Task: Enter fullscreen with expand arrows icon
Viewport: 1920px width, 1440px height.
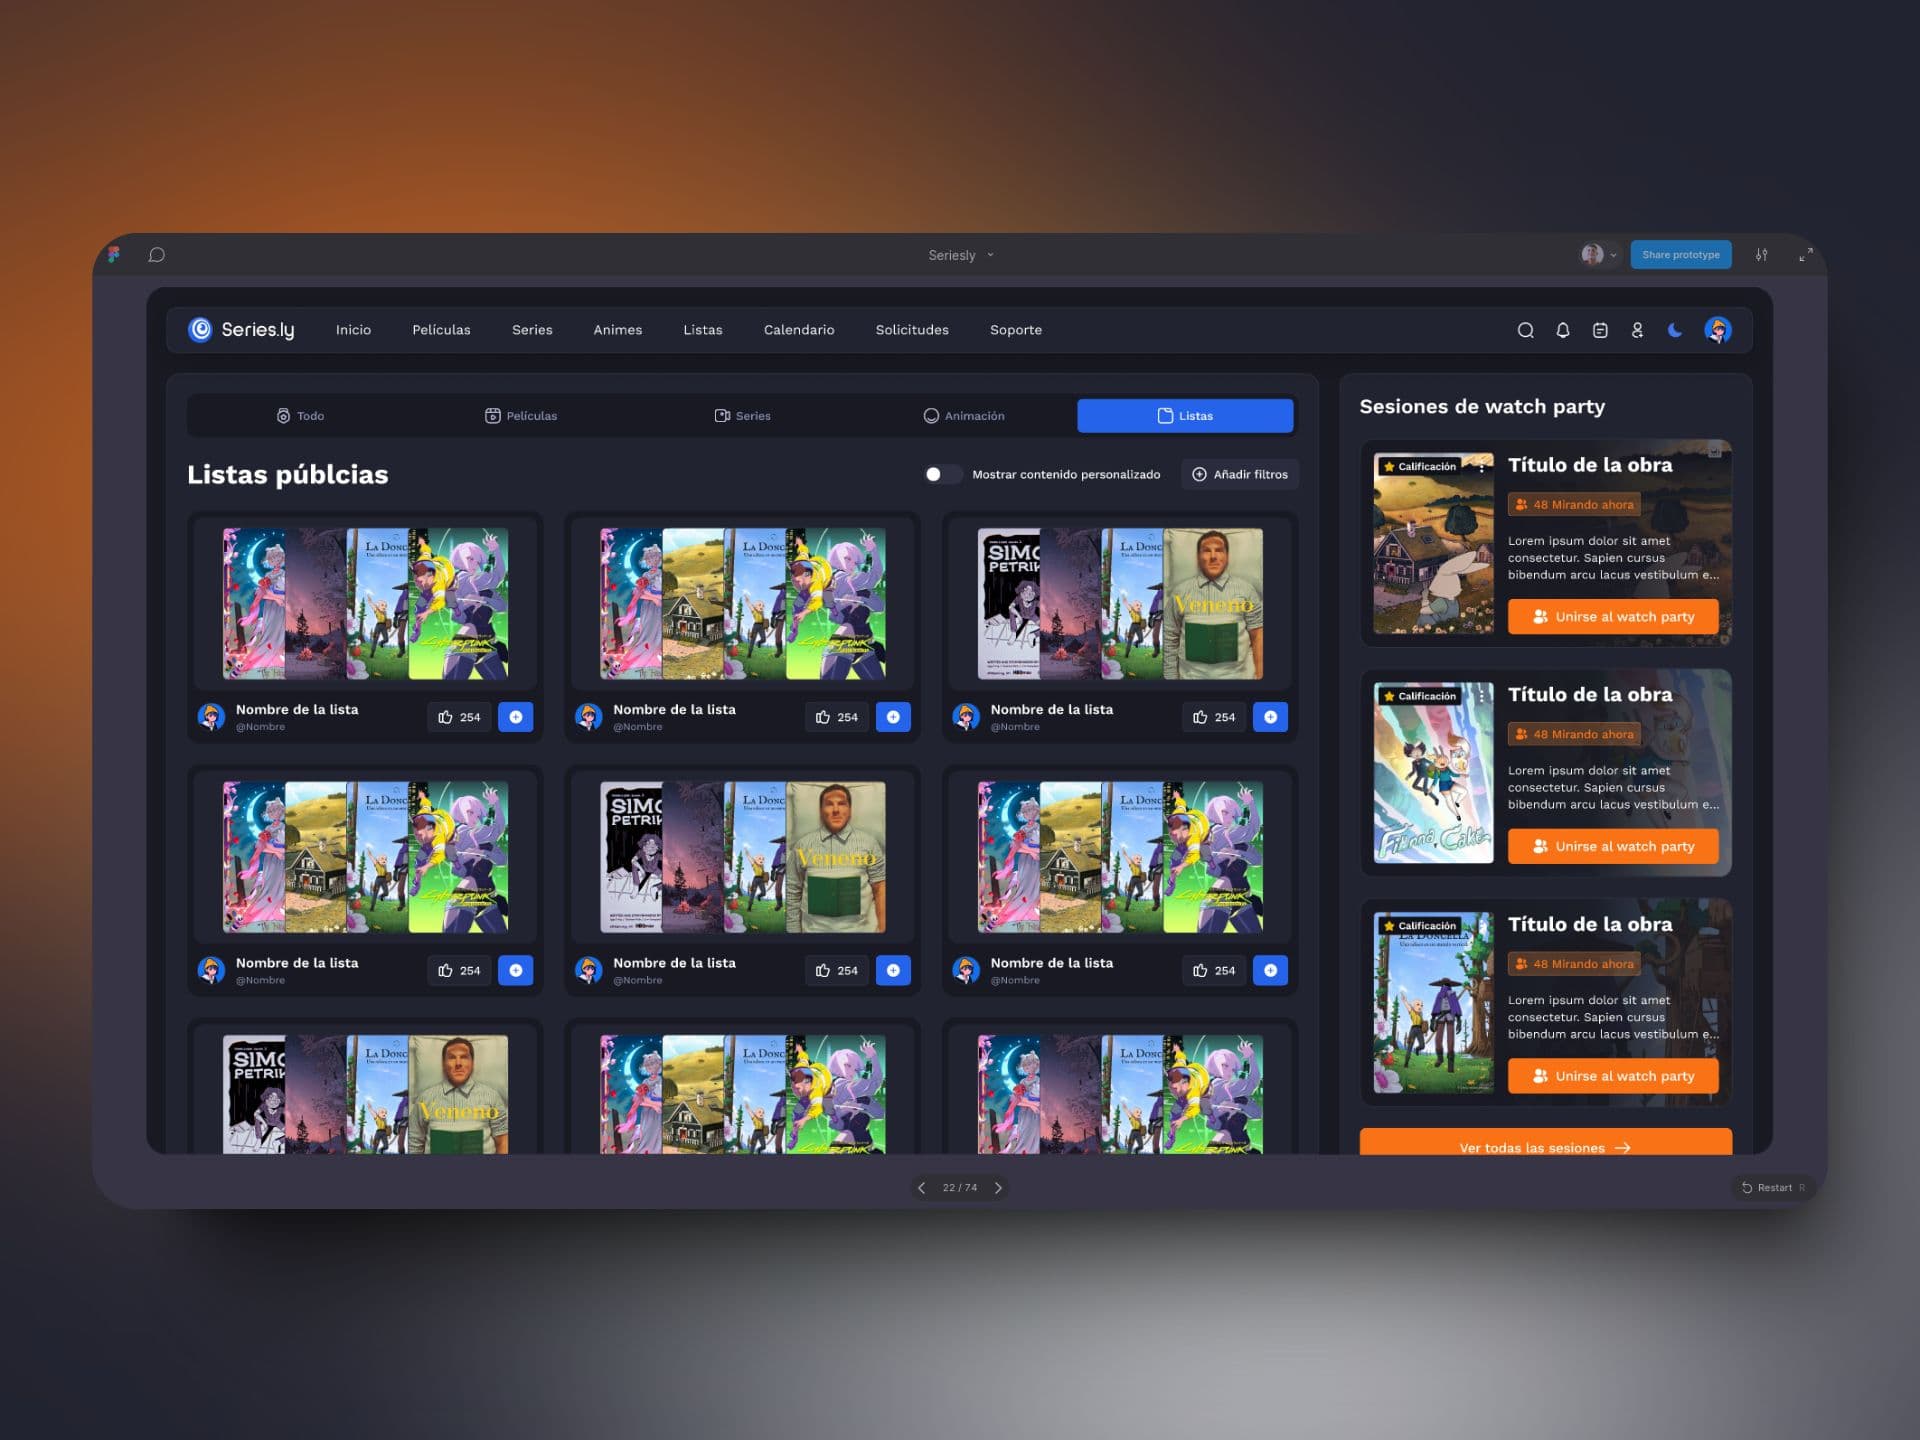Action: point(1805,255)
